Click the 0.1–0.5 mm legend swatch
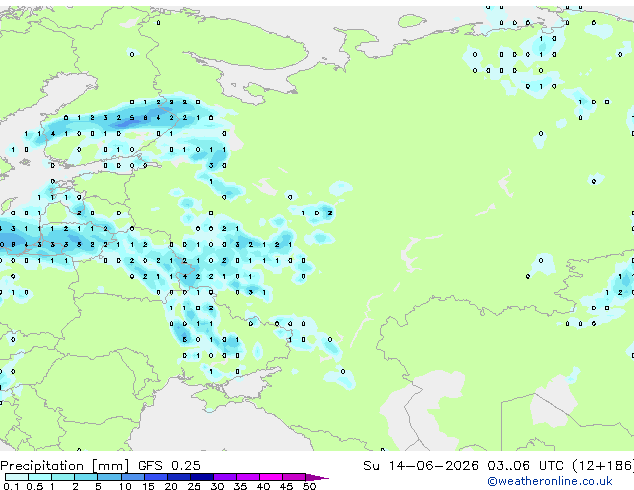The height and width of the screenshot is (490, 634). [17, 477]
